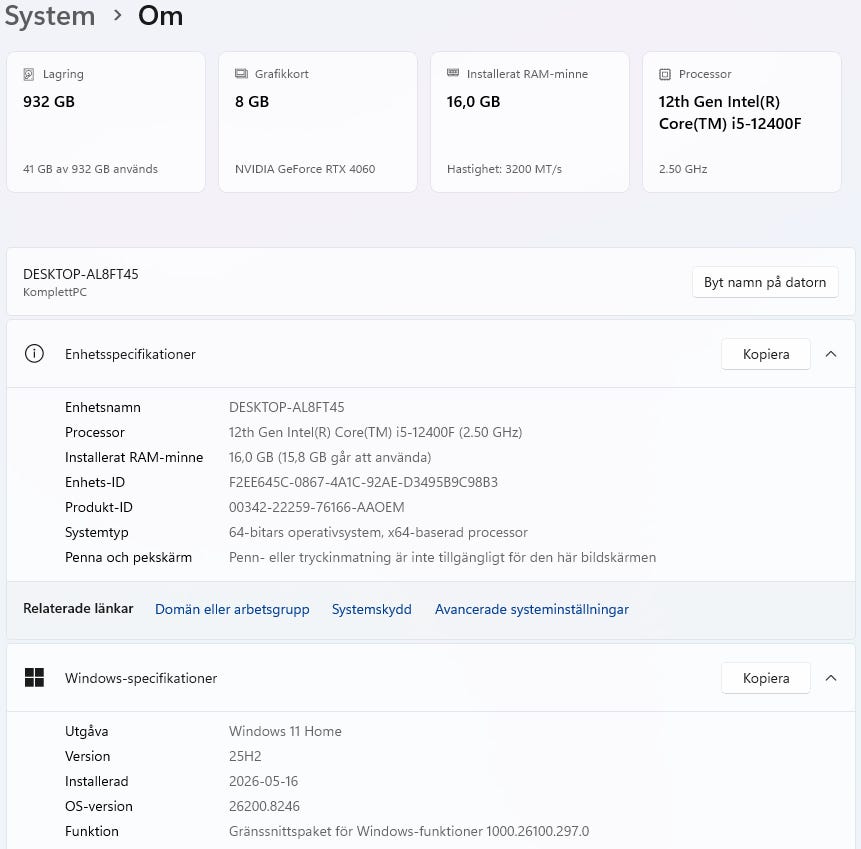Screen dimensions: 861x849
Task: Click the Enhetsspecifikationer heading
Action: (x=130, y=354)
